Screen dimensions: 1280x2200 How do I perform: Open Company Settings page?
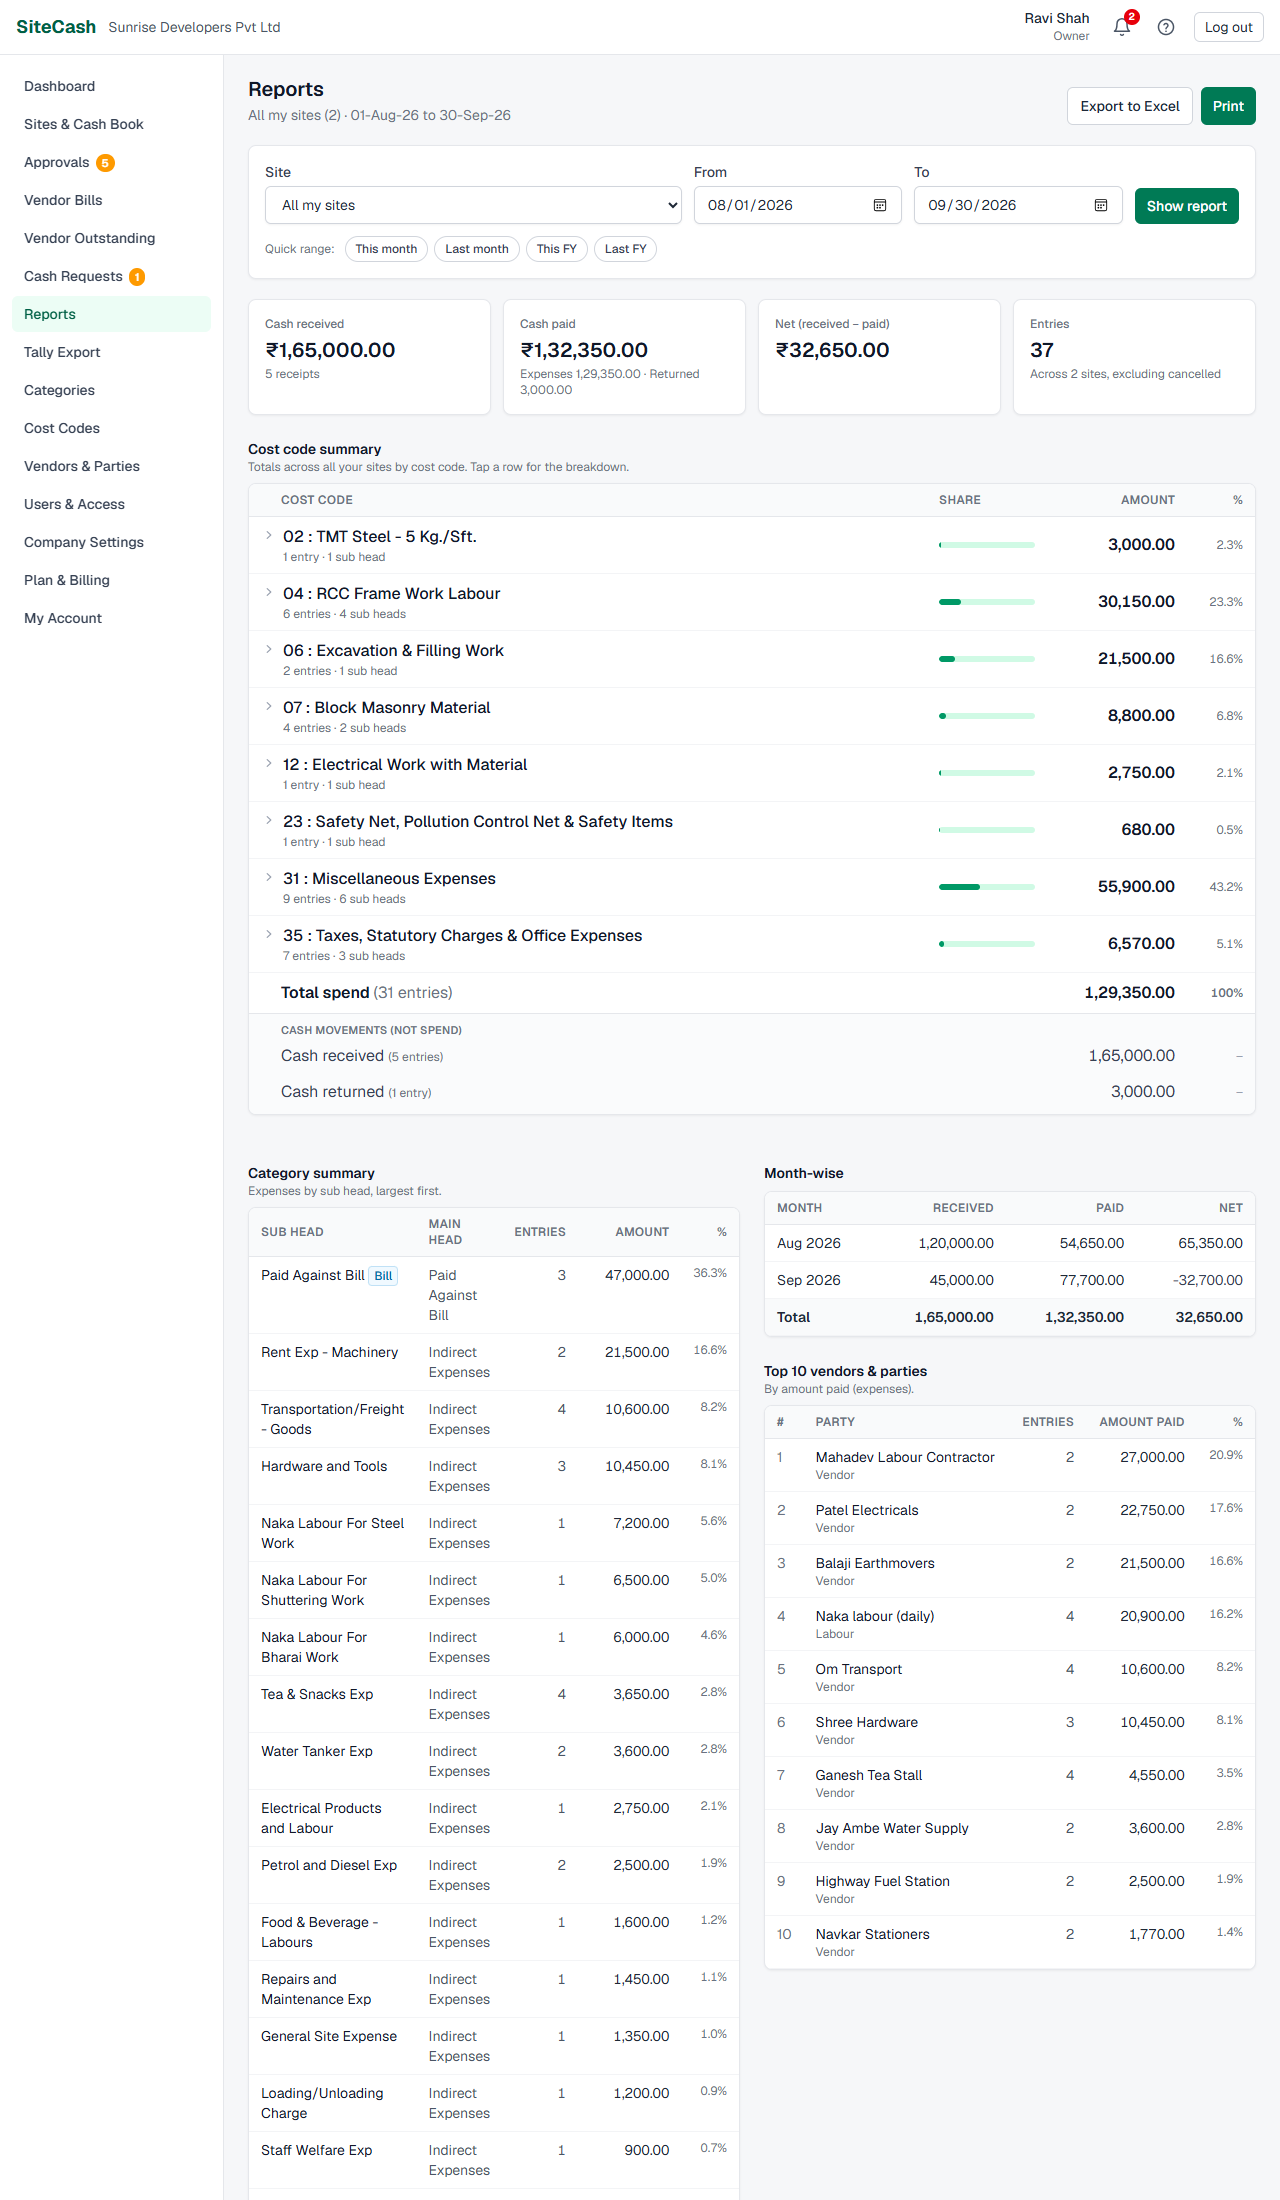[x=111, y=542]
